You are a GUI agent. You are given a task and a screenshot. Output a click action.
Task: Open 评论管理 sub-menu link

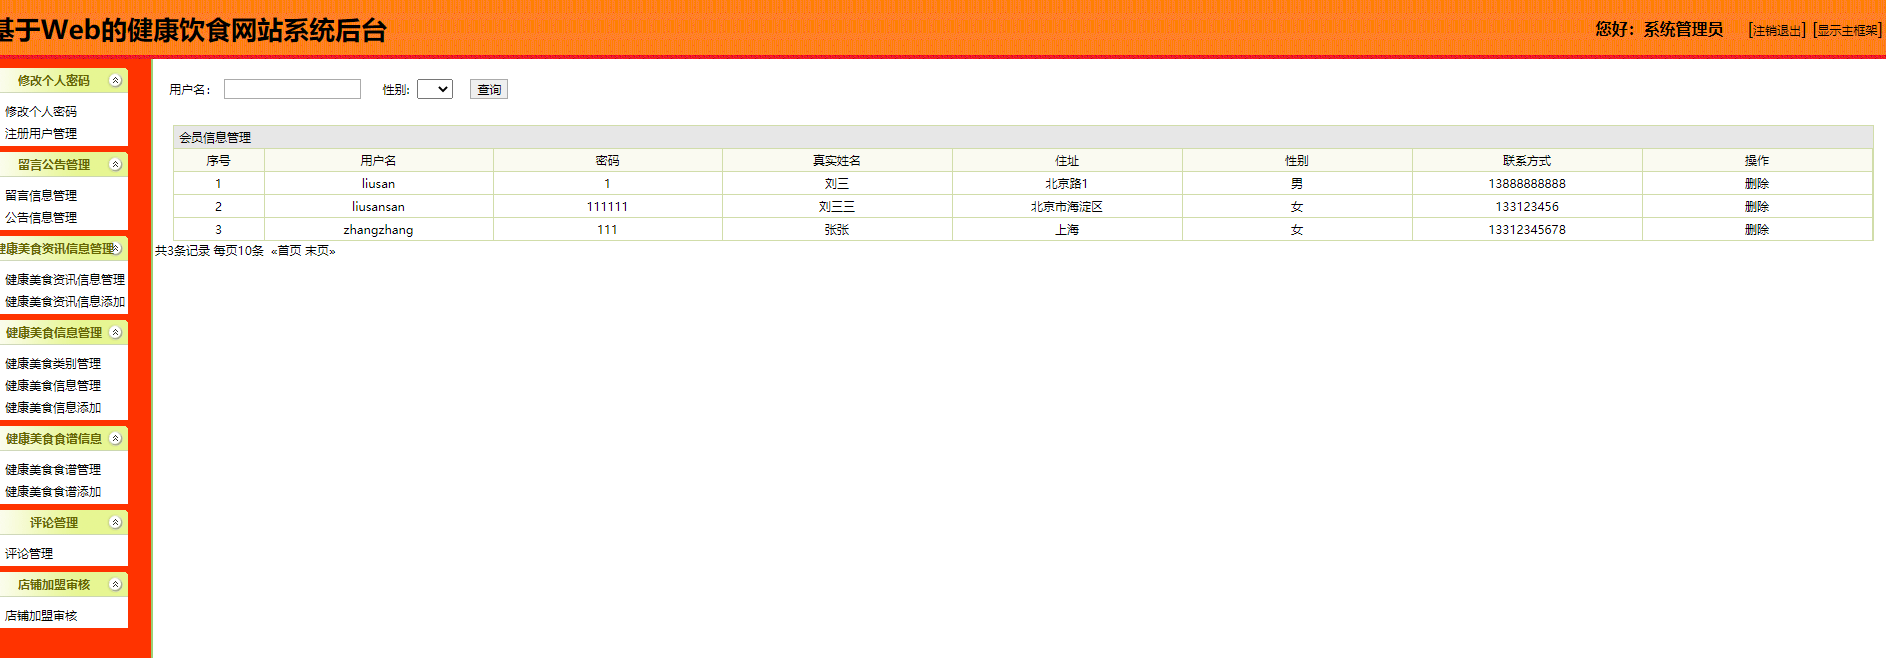(x=29, y=553)
